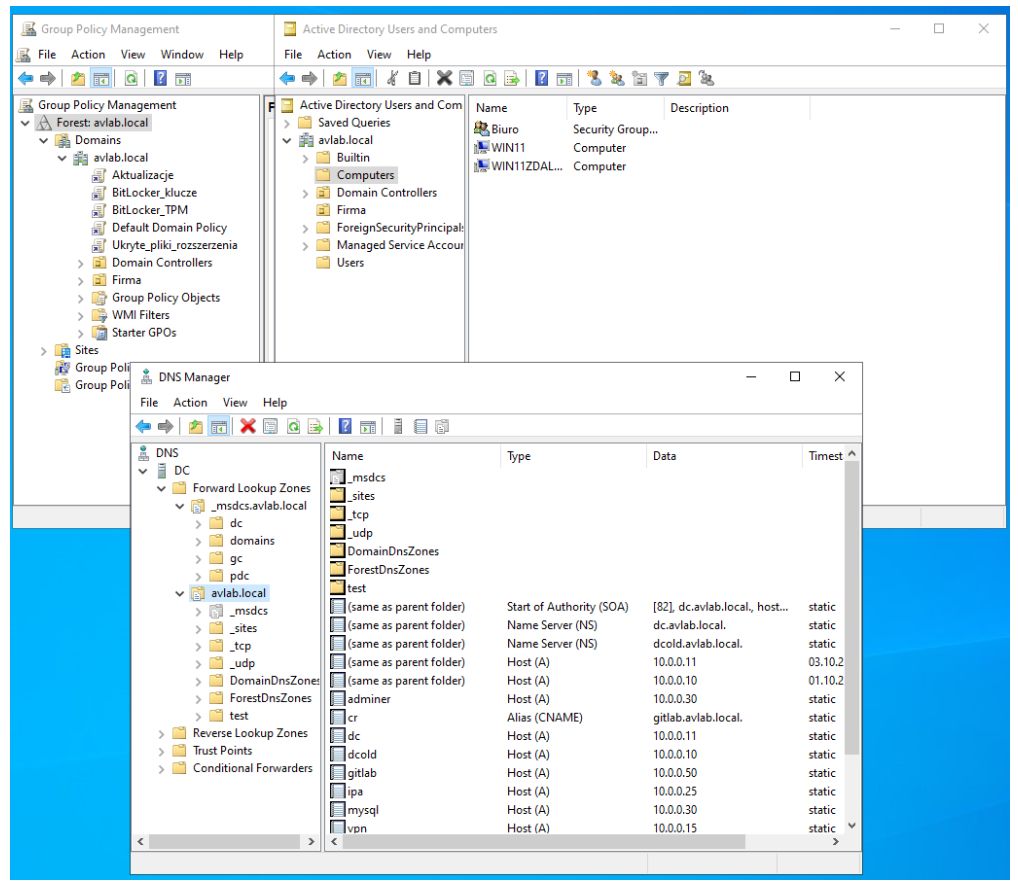The height and width of the screenshot is (888, 1018).
Task: Click the Help icon in DNS Manager toolbar
Action: pyautogui.click(x=345, y=427)
